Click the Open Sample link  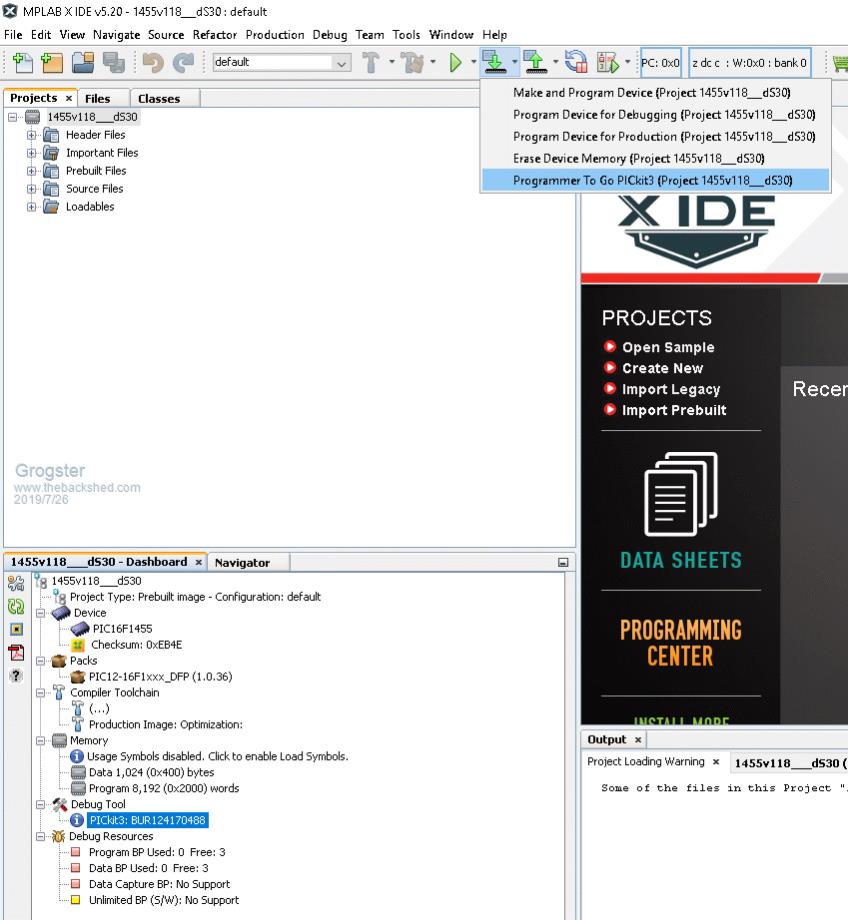(x=668, y=347)
